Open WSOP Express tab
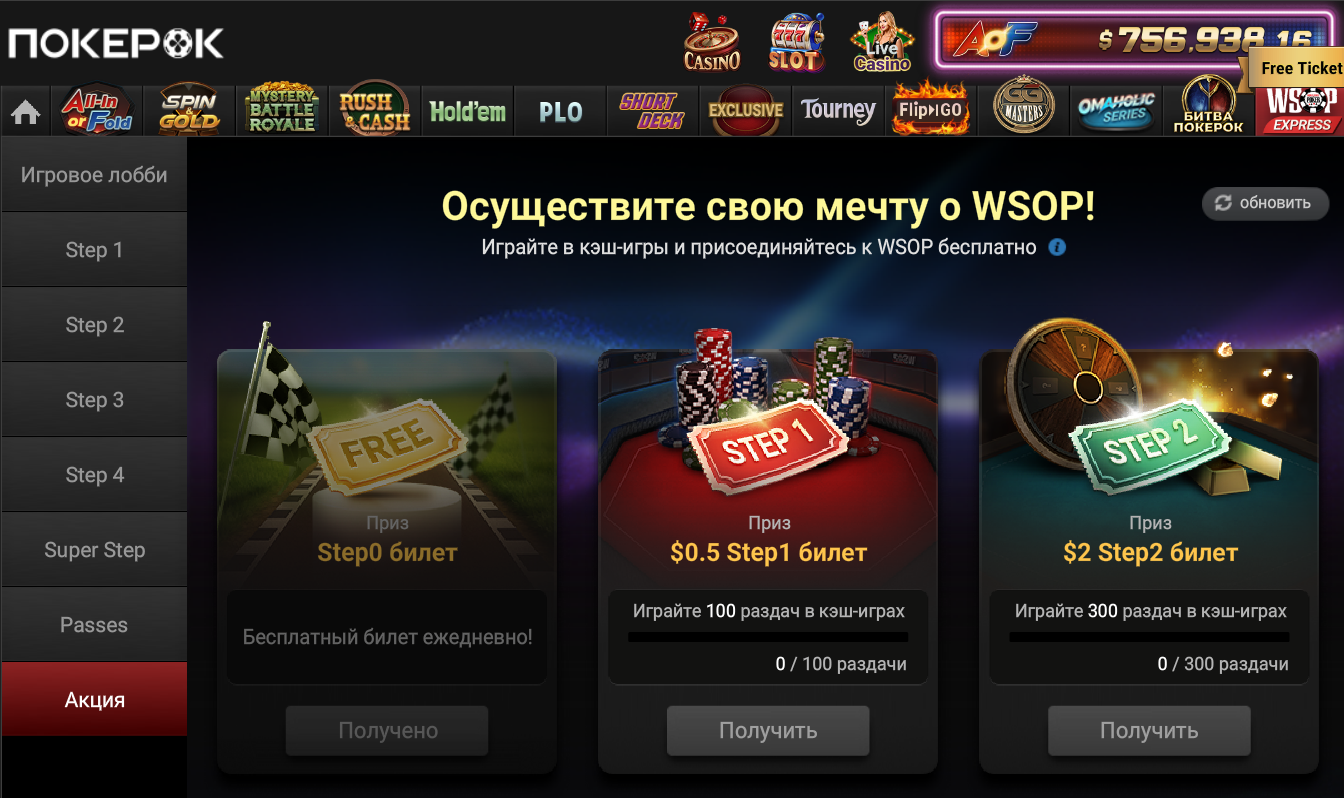 pos(1300,110)
